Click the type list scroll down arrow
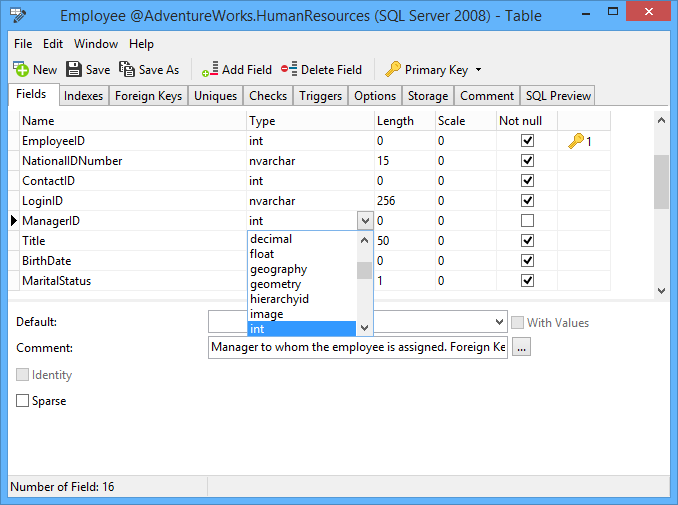This screenshot has width=678, height=505. coord(365,328)
